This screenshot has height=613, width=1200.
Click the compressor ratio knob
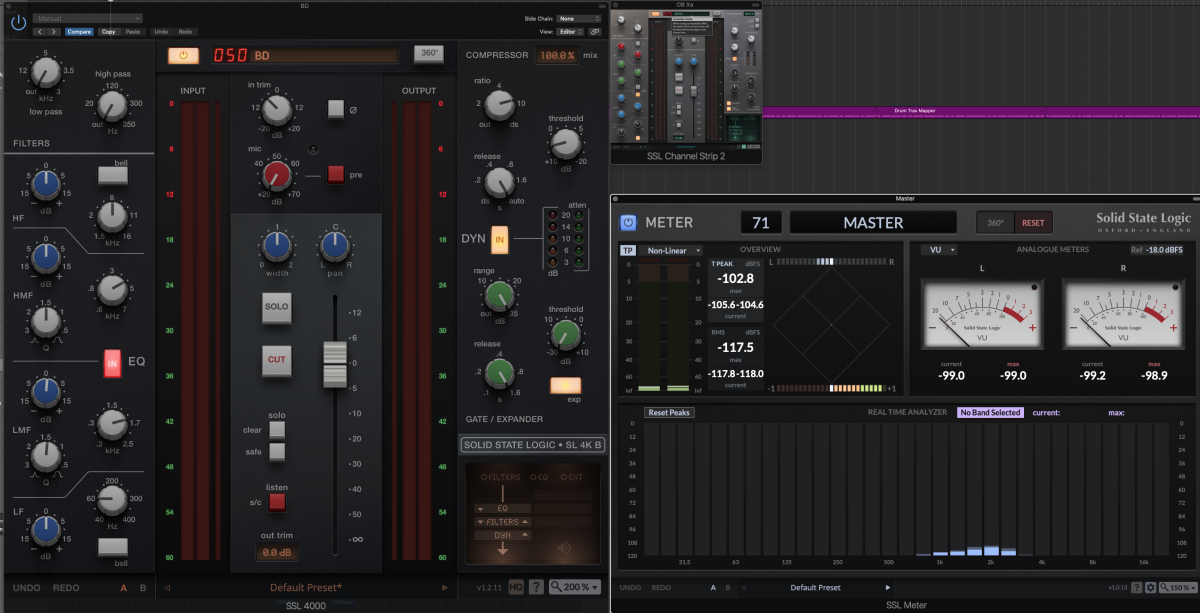click(x=500, y=103)
